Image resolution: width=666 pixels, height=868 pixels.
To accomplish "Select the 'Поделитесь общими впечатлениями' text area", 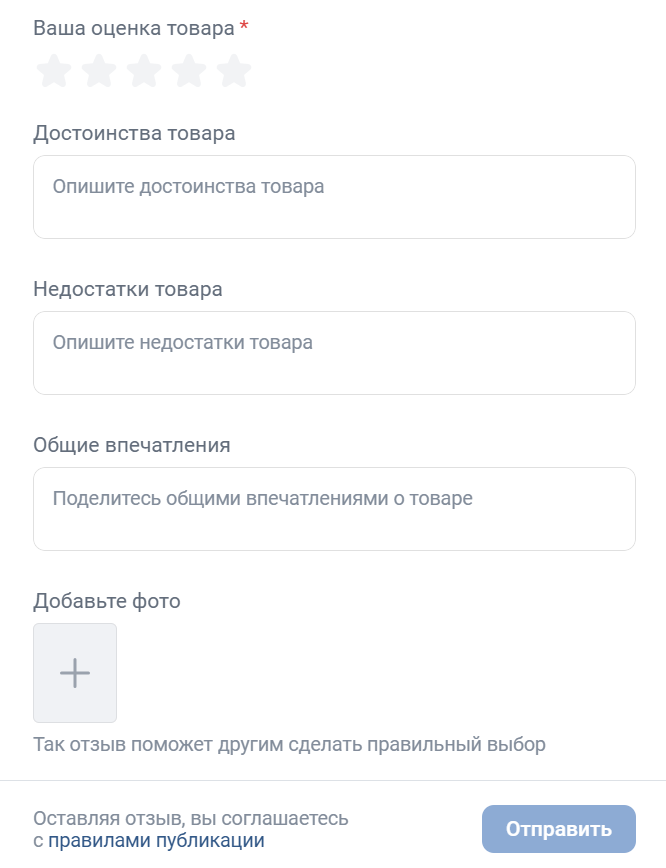I will pos(334,509).
